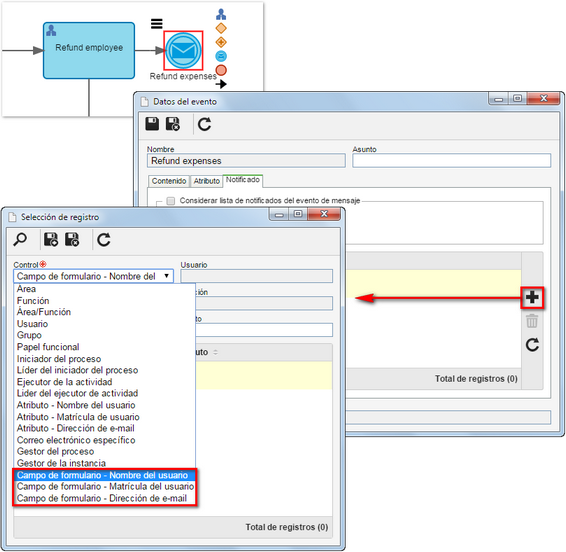This screenshot has height=552, width=566.
Task: Click the Refund expenses message event icon
Action: tap(183, 51)
